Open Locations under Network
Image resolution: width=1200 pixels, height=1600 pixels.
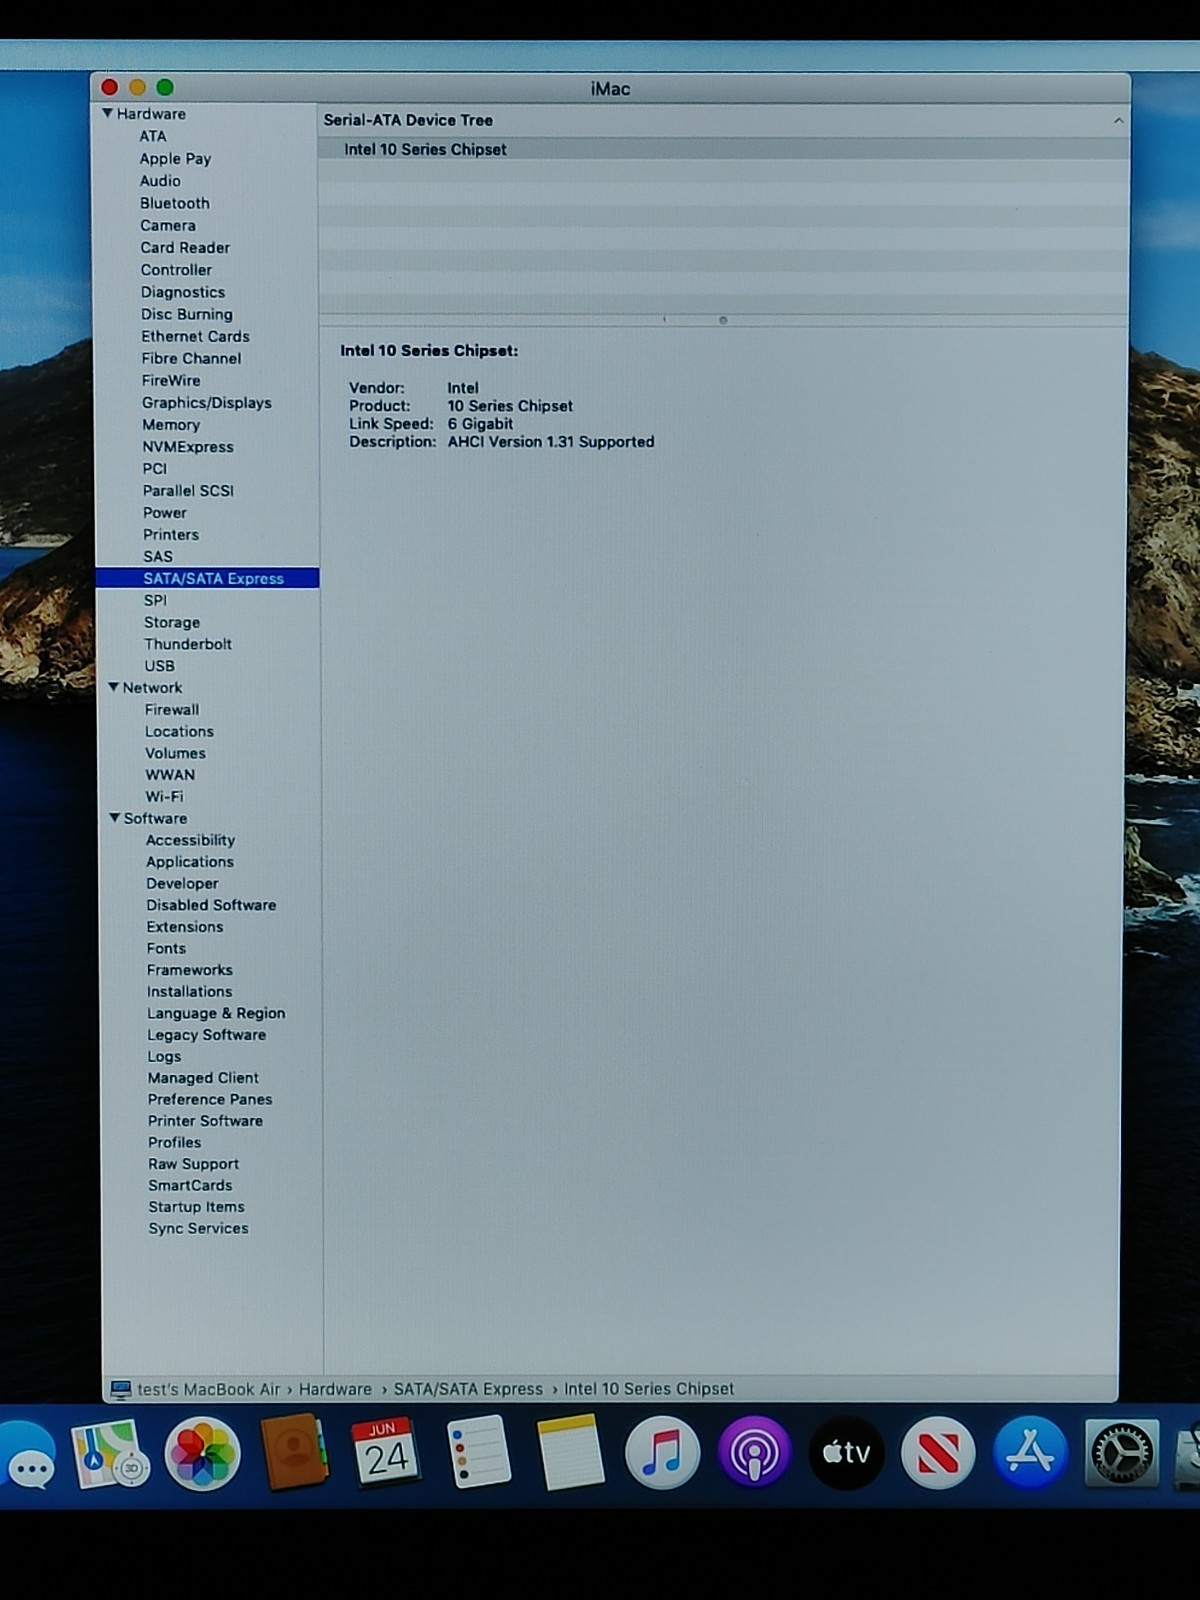179,731
